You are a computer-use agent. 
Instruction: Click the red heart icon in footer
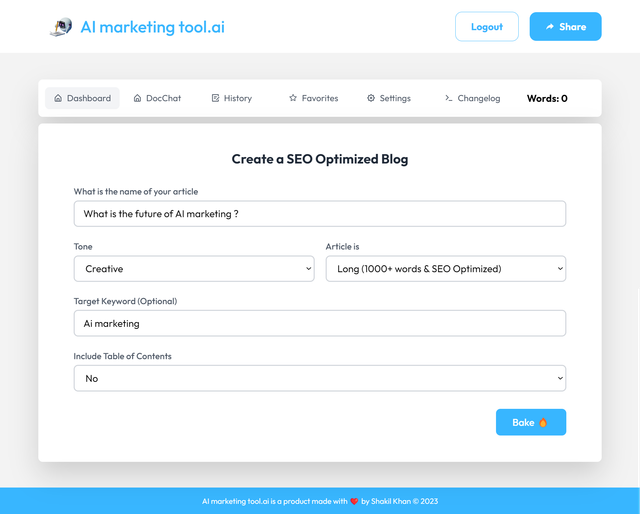(x=354, y=501)
